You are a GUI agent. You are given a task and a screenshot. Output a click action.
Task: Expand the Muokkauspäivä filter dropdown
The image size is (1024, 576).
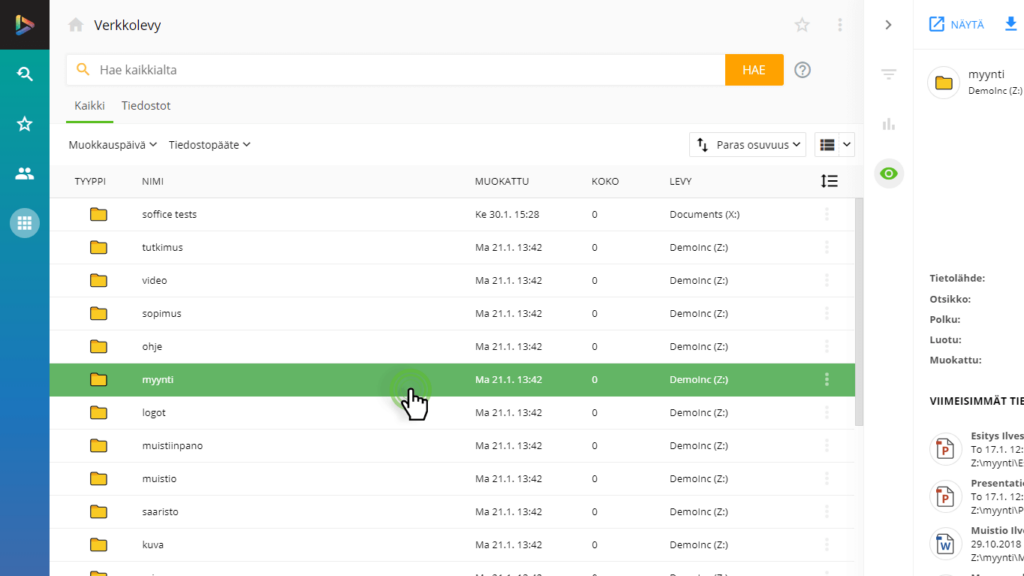pyautogui.click(x=112, y=145)
